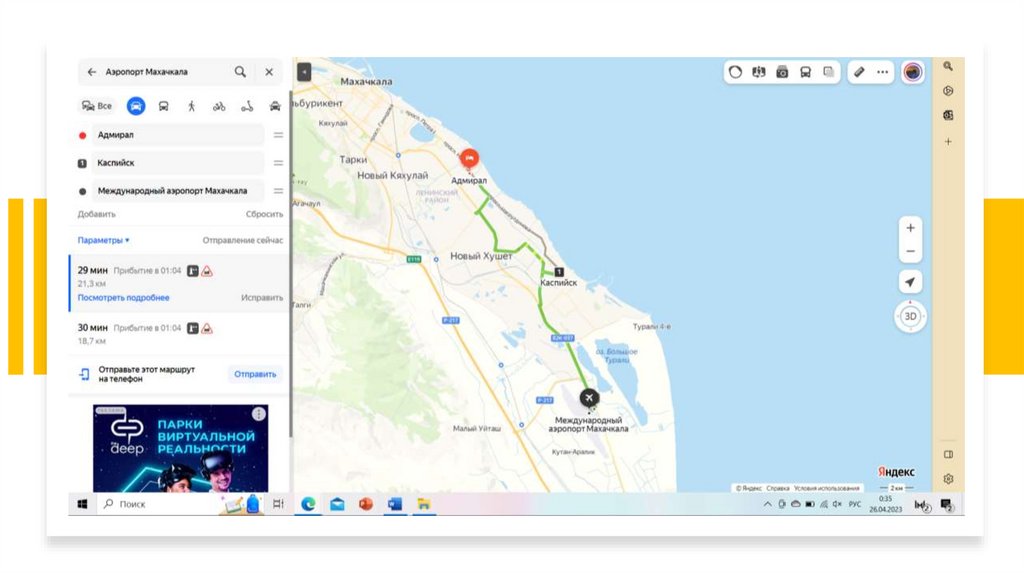Choose the walking route mode
The width and height of the screenshot is (1024, 574).
191,106
